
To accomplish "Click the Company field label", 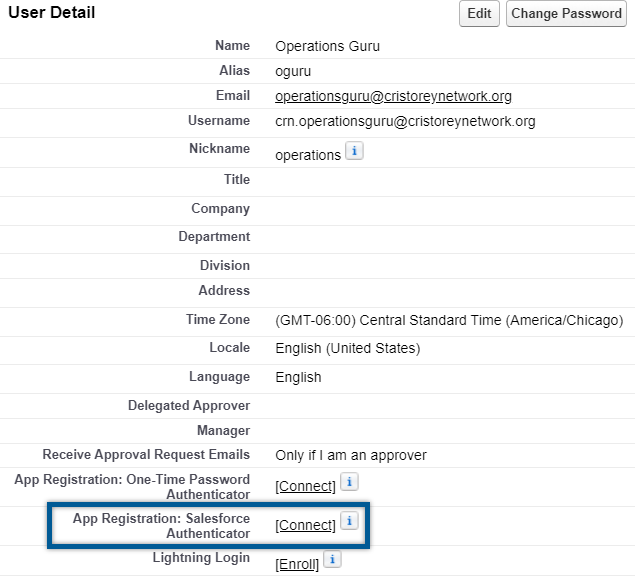I will [x=221, y=209].
